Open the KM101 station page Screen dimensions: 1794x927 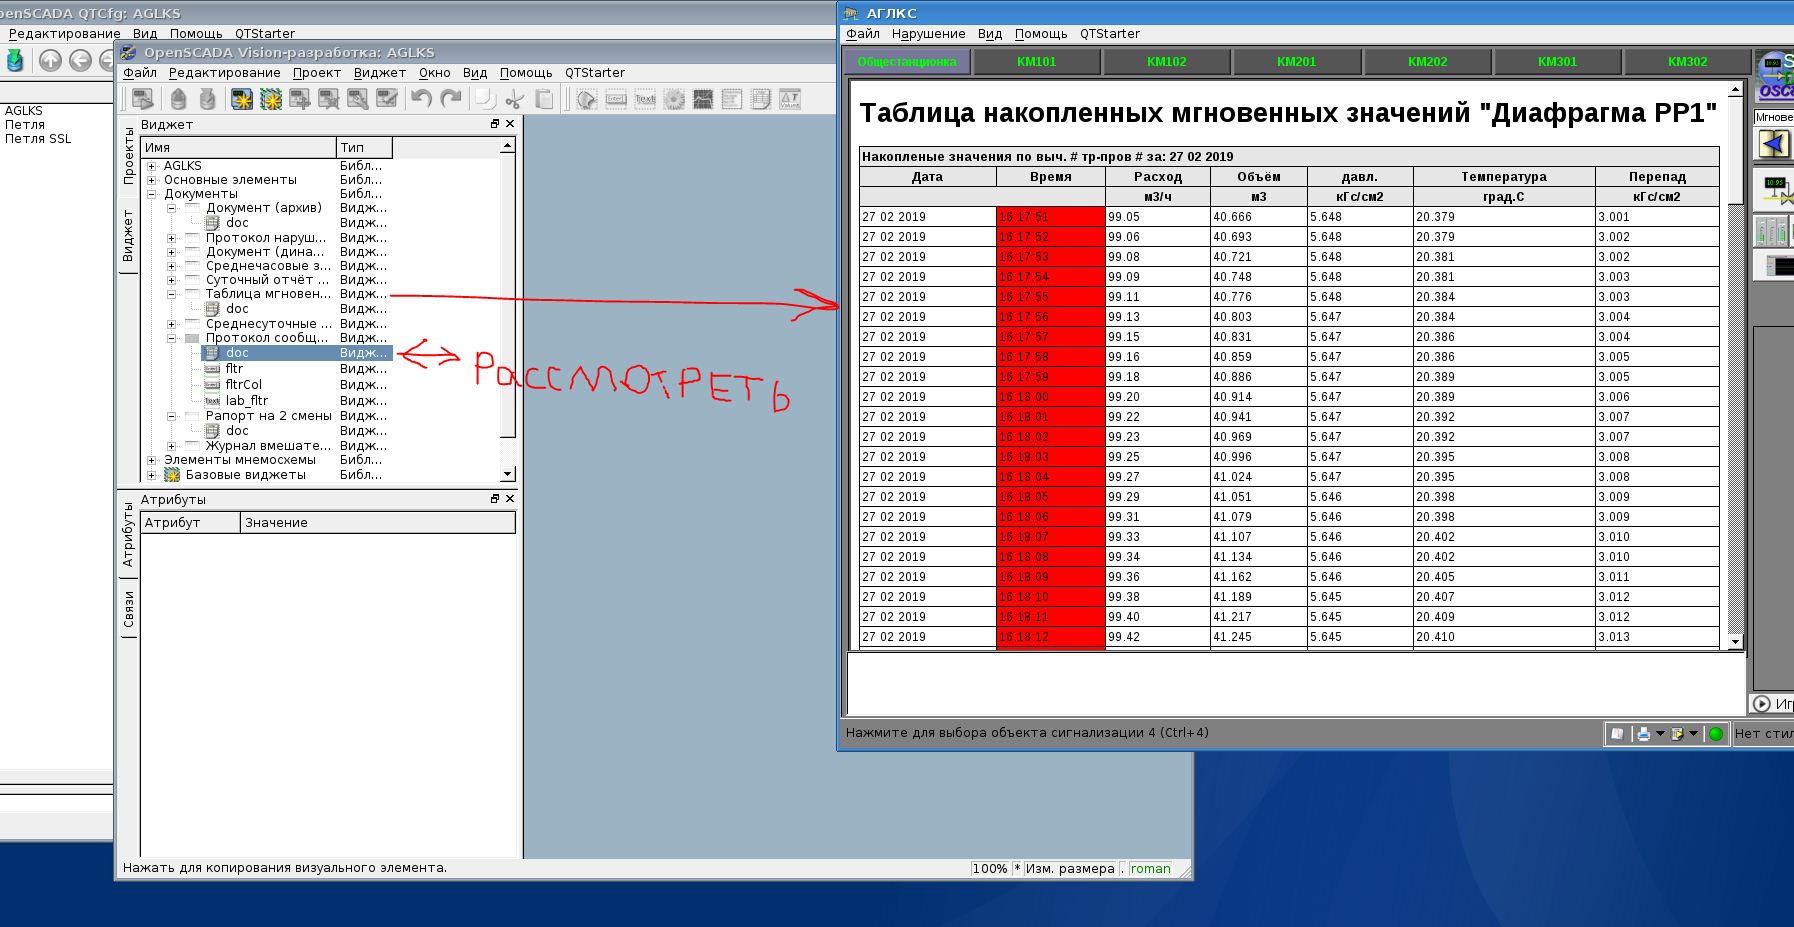1036,62
